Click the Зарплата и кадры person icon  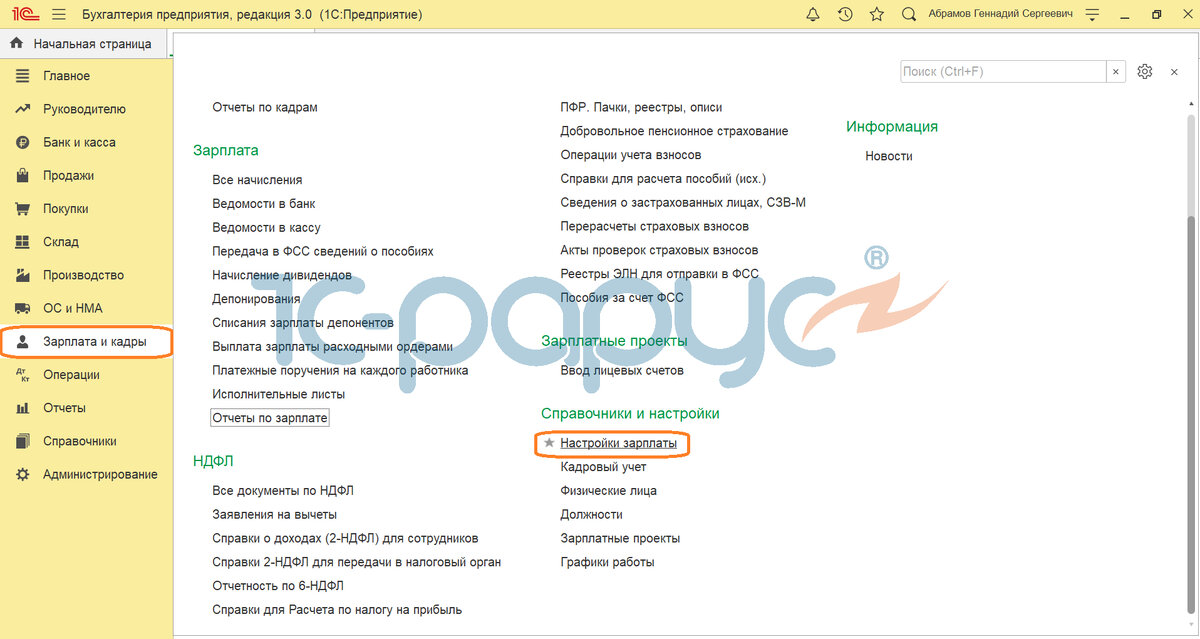tap(22, 342)
